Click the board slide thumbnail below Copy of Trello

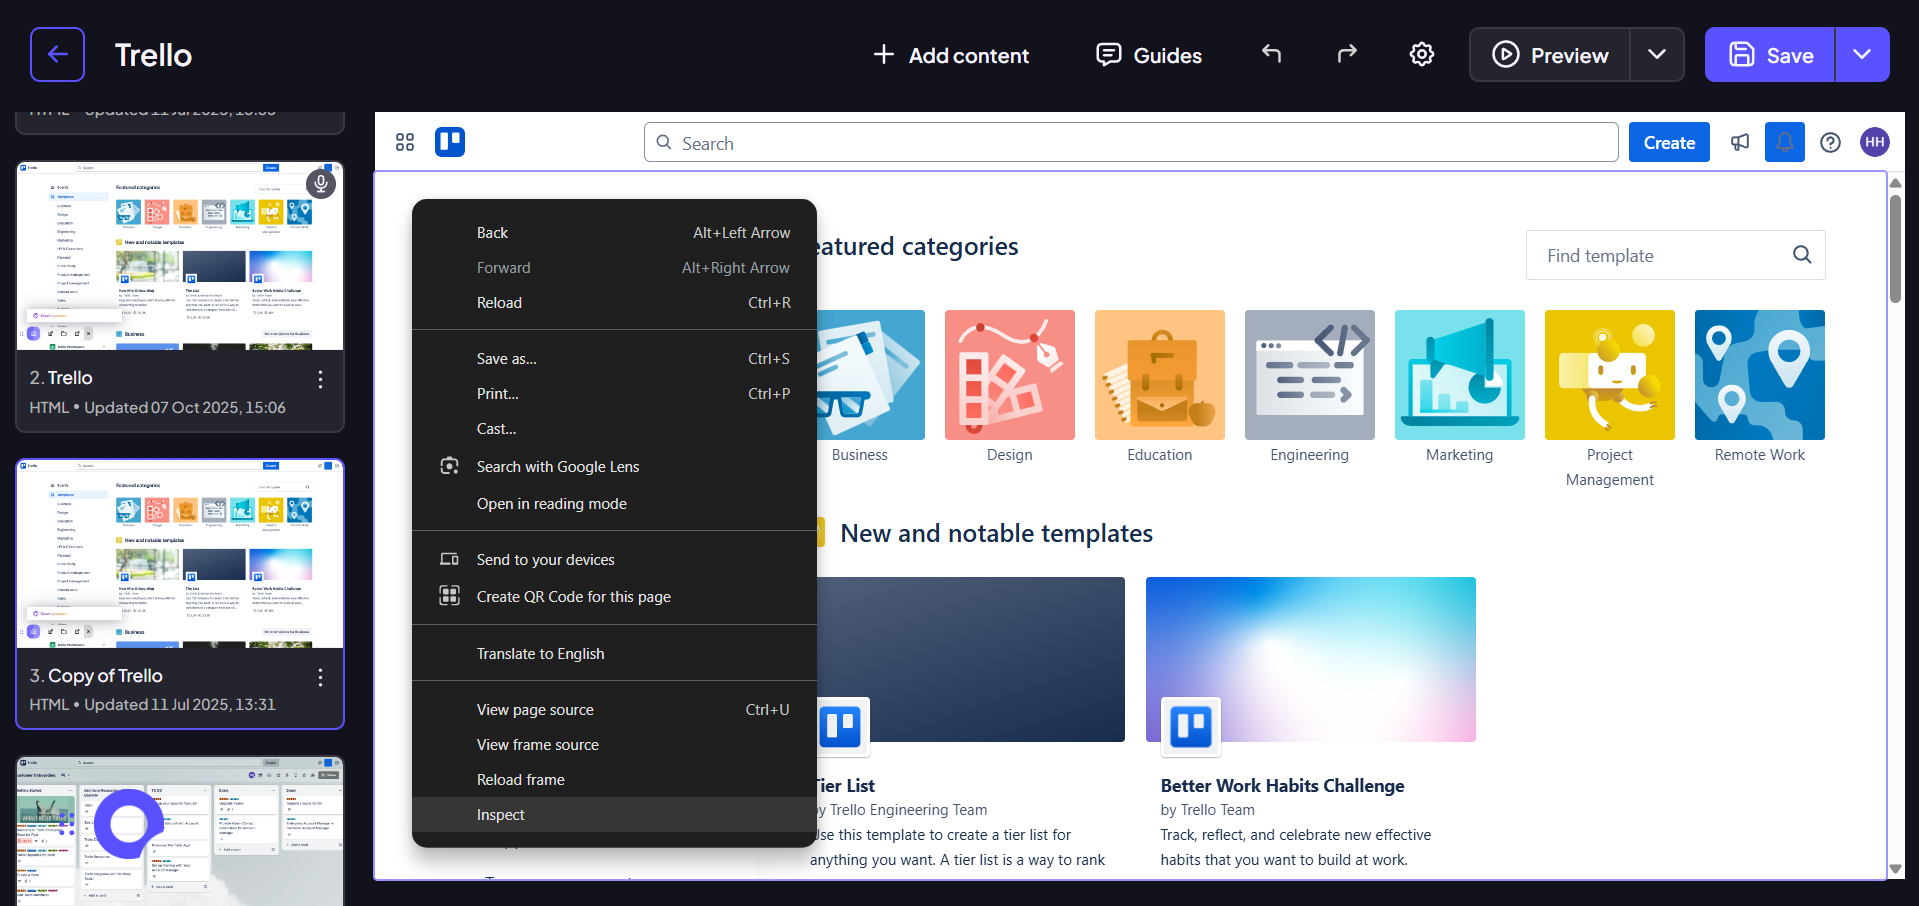pyautogui.click(x=180, y=831)
